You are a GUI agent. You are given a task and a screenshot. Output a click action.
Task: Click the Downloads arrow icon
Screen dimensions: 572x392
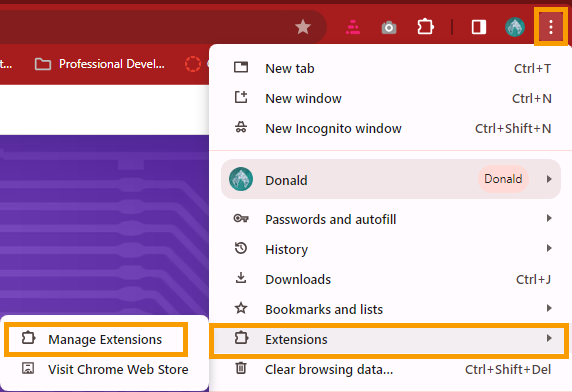click(241, 278)
